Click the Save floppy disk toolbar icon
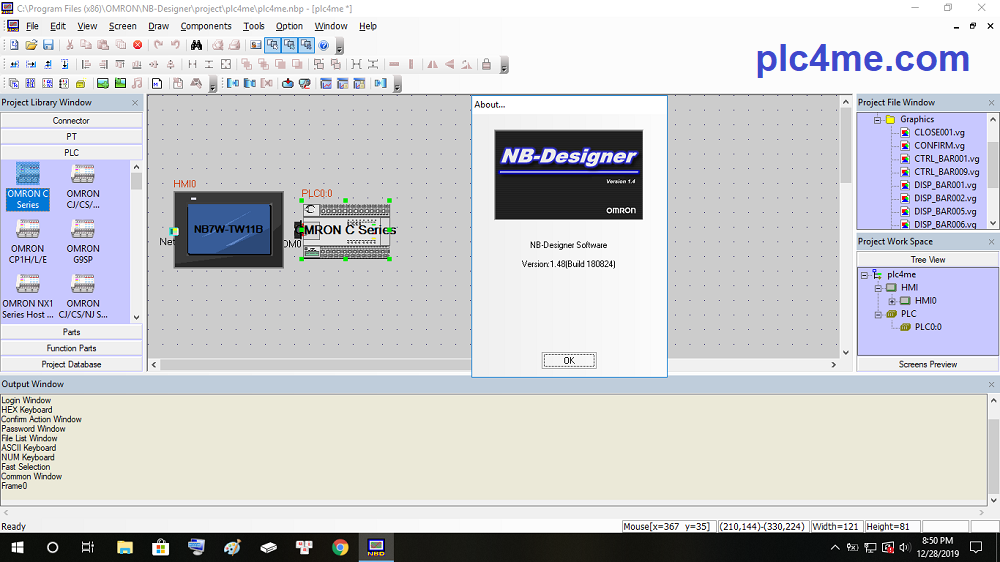 [x=47, y=45]
